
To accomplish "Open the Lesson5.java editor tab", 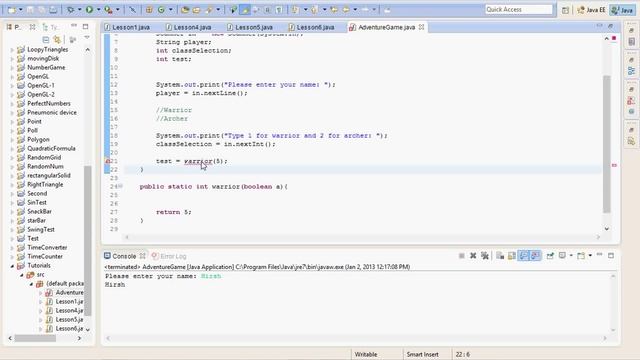I will point(250,27).
